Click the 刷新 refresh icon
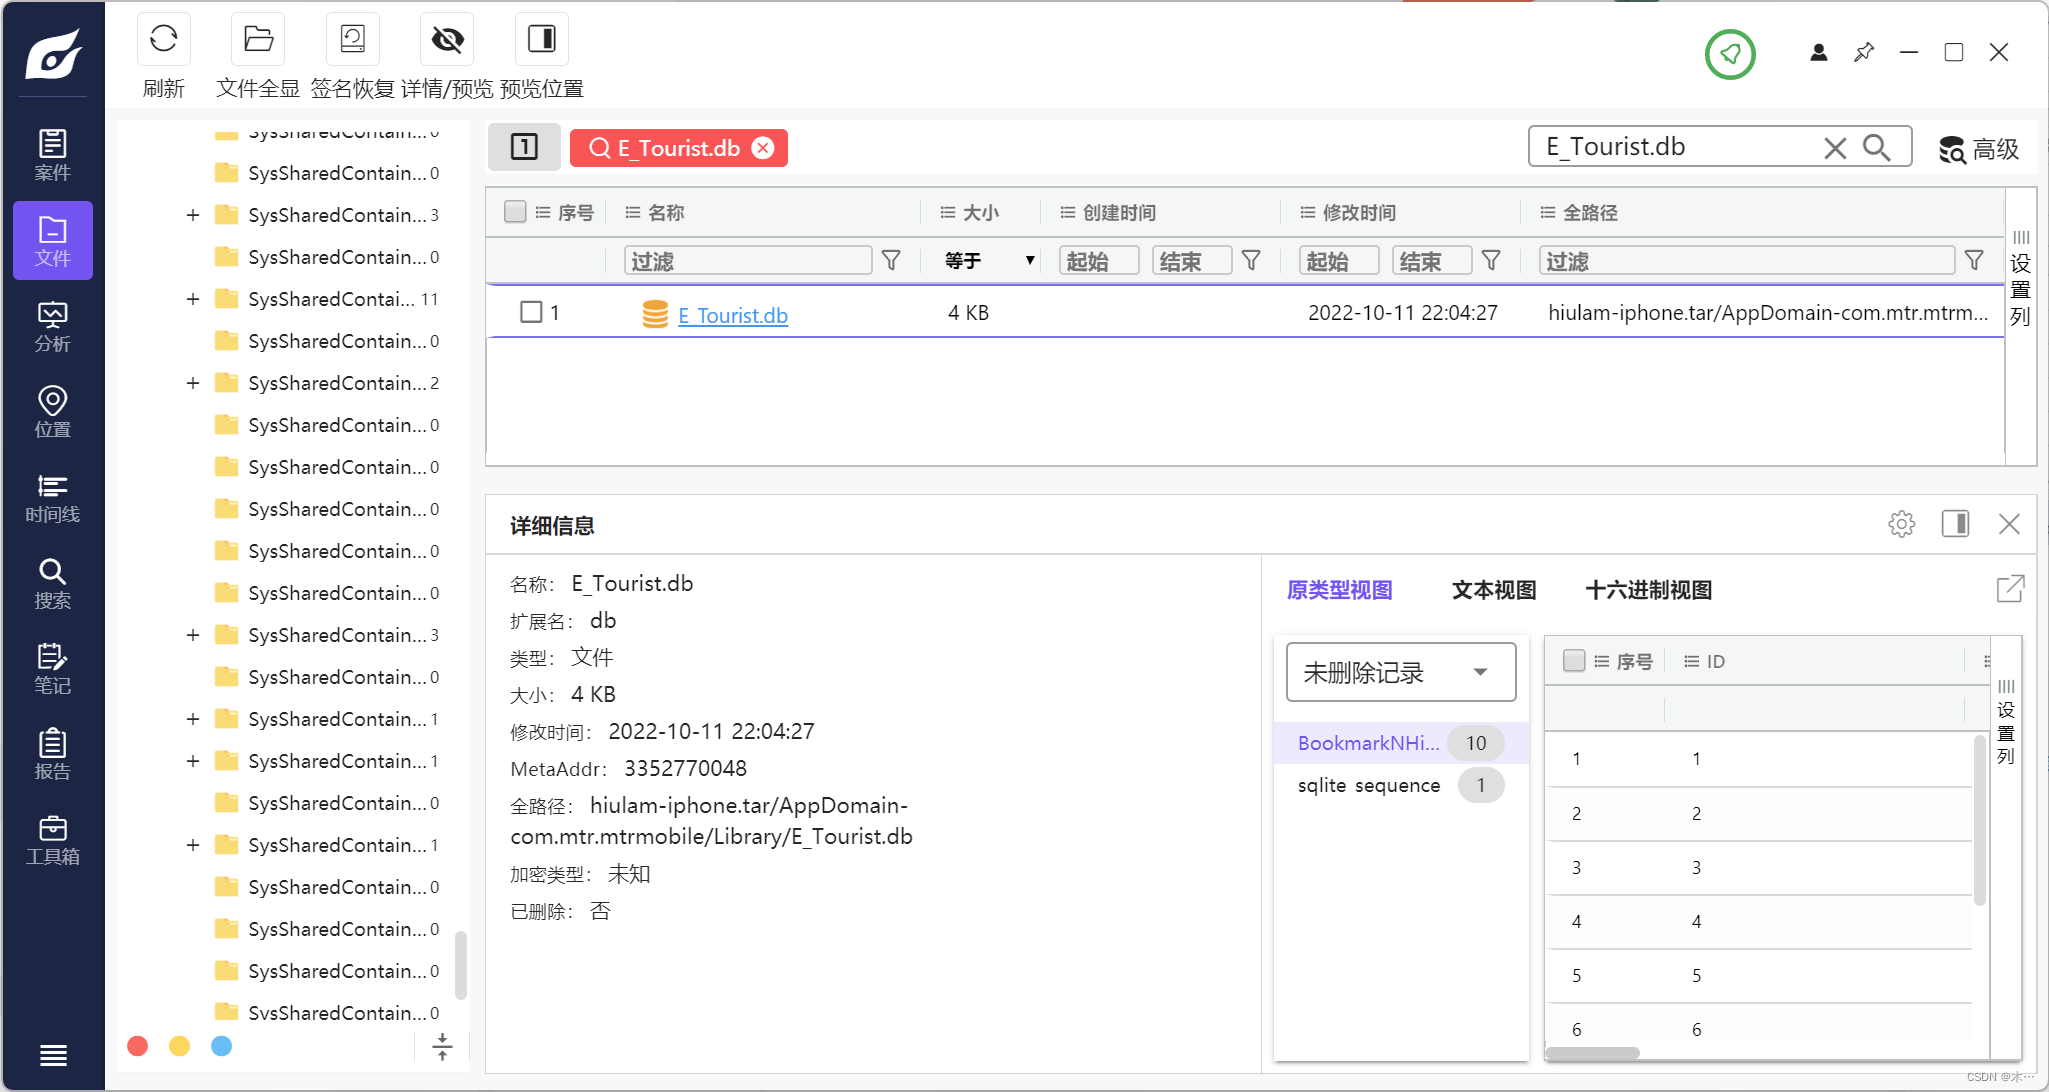This screenshot has width=2049, height=1092. click(163, 40)
